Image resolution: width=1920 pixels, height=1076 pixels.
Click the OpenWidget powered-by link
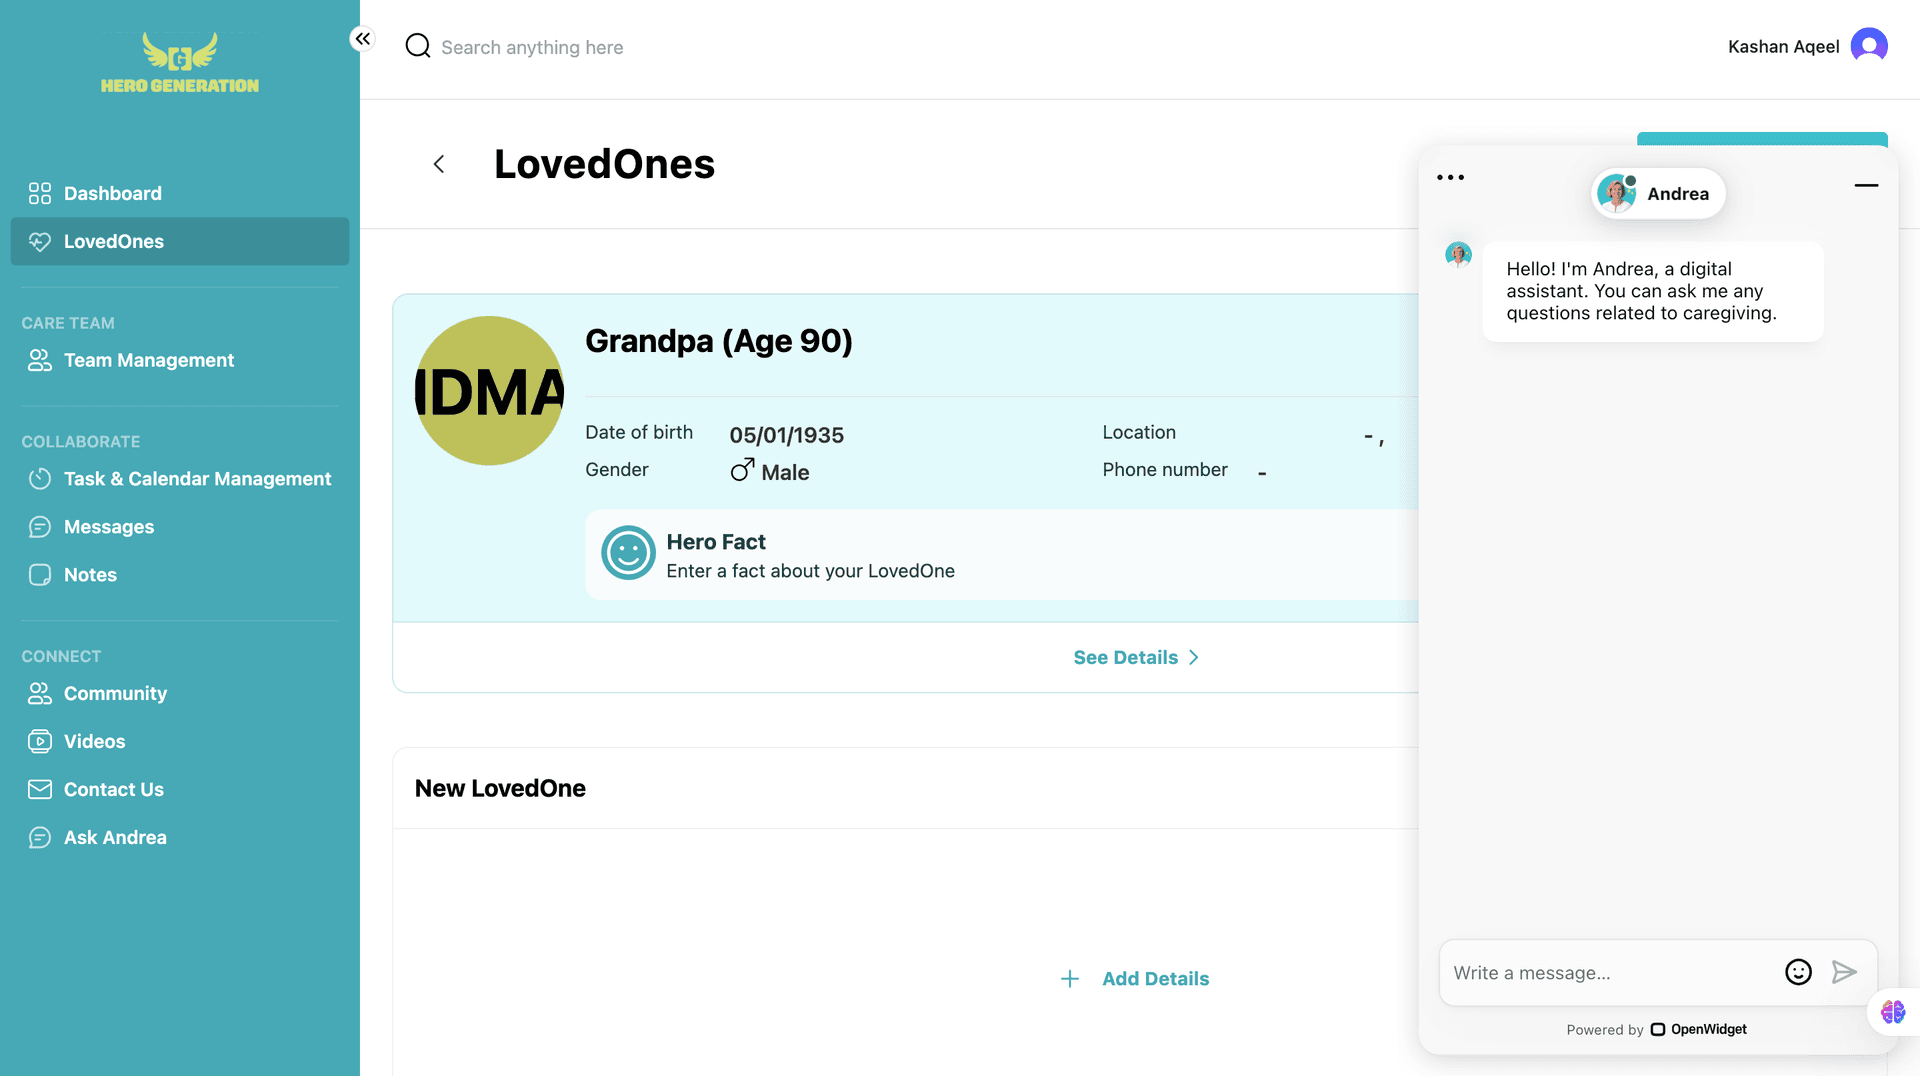(x=1699, y=1029)
